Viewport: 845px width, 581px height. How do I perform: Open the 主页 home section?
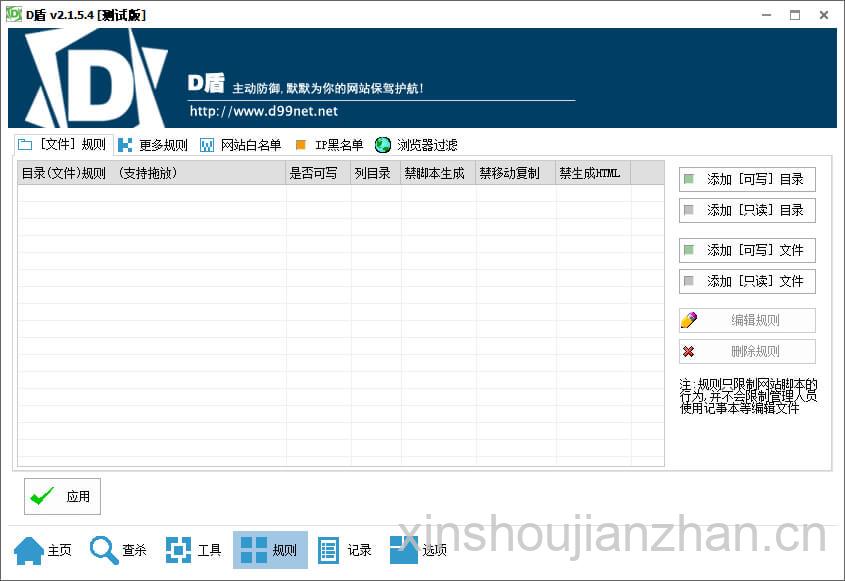[x=43, y=550]
